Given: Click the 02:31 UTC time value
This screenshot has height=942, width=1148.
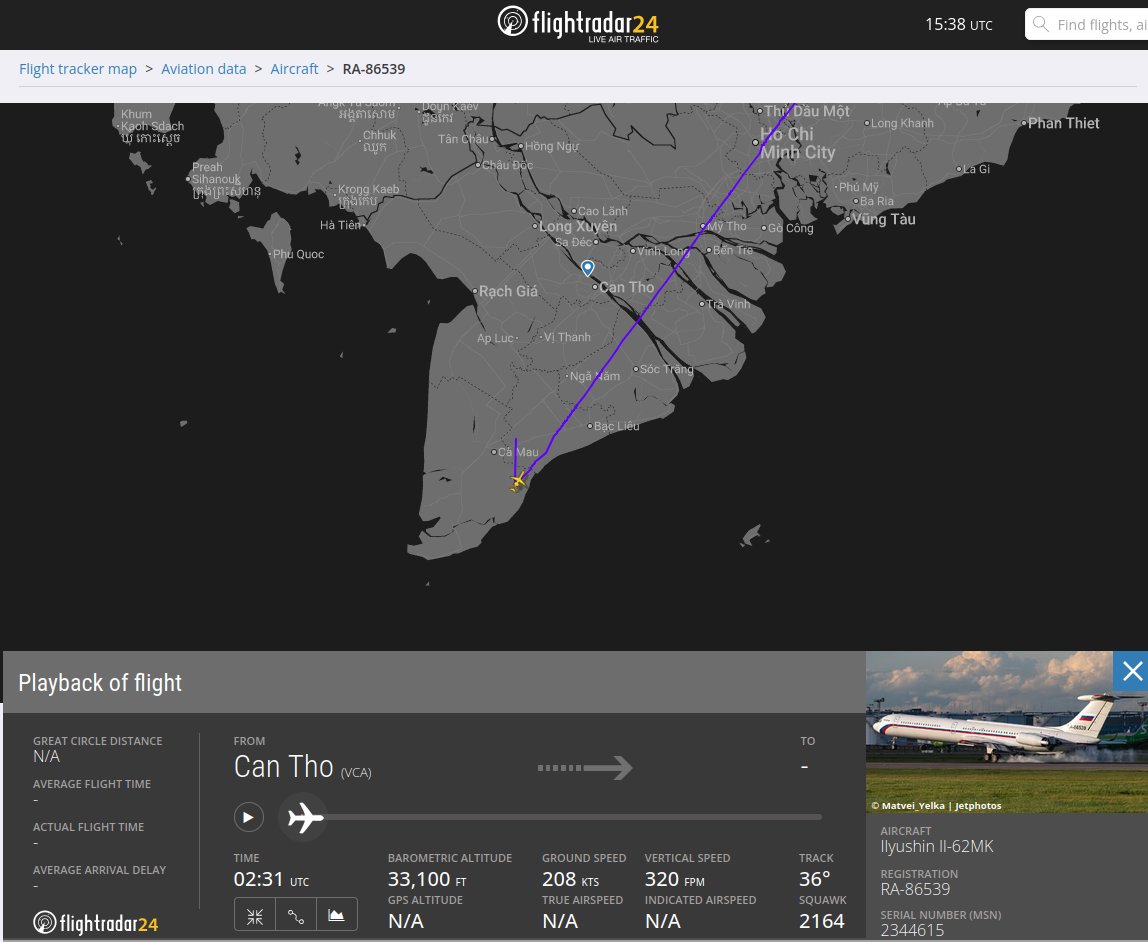Looking at the screenshot, I should pos(271,879).
